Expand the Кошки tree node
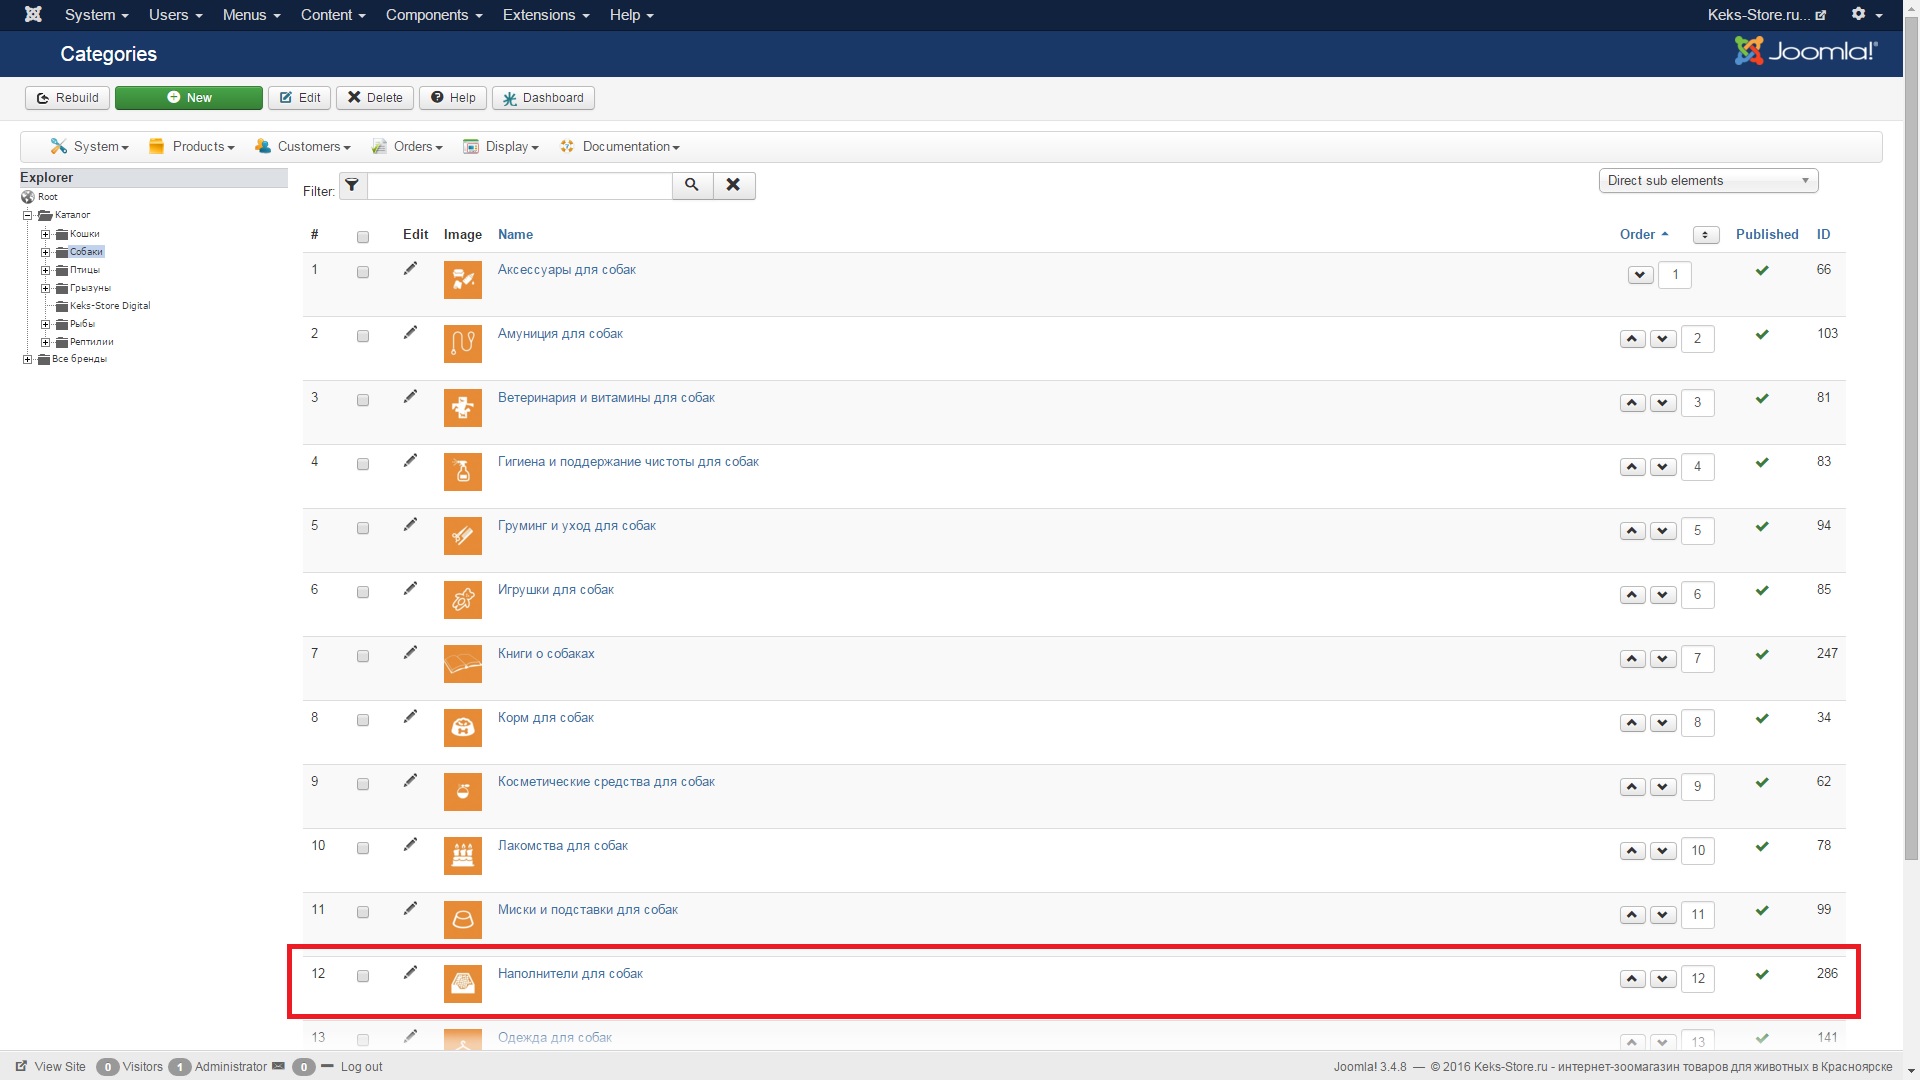This screenshot has height=1080, width=1920. (x=45, y=234)
